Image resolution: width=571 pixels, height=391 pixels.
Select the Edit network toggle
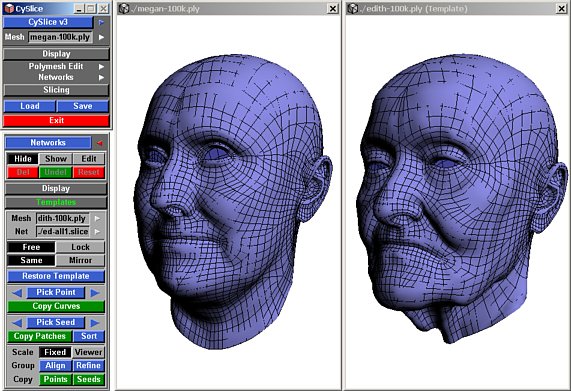(89, 159)
